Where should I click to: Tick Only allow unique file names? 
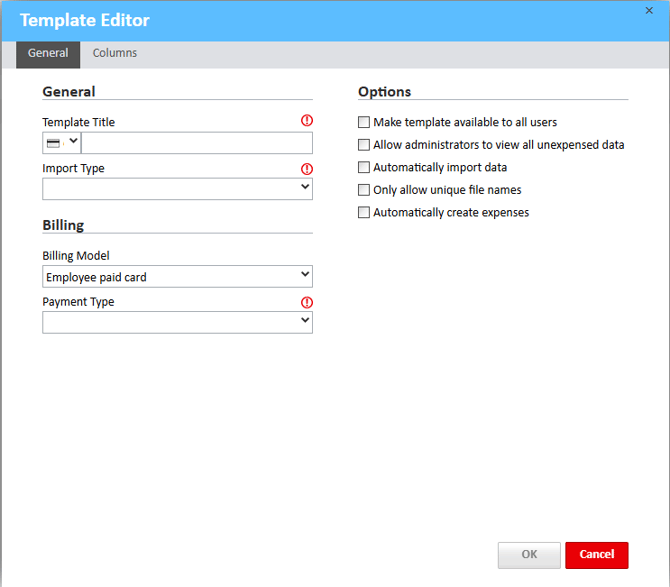click(364, 190)
